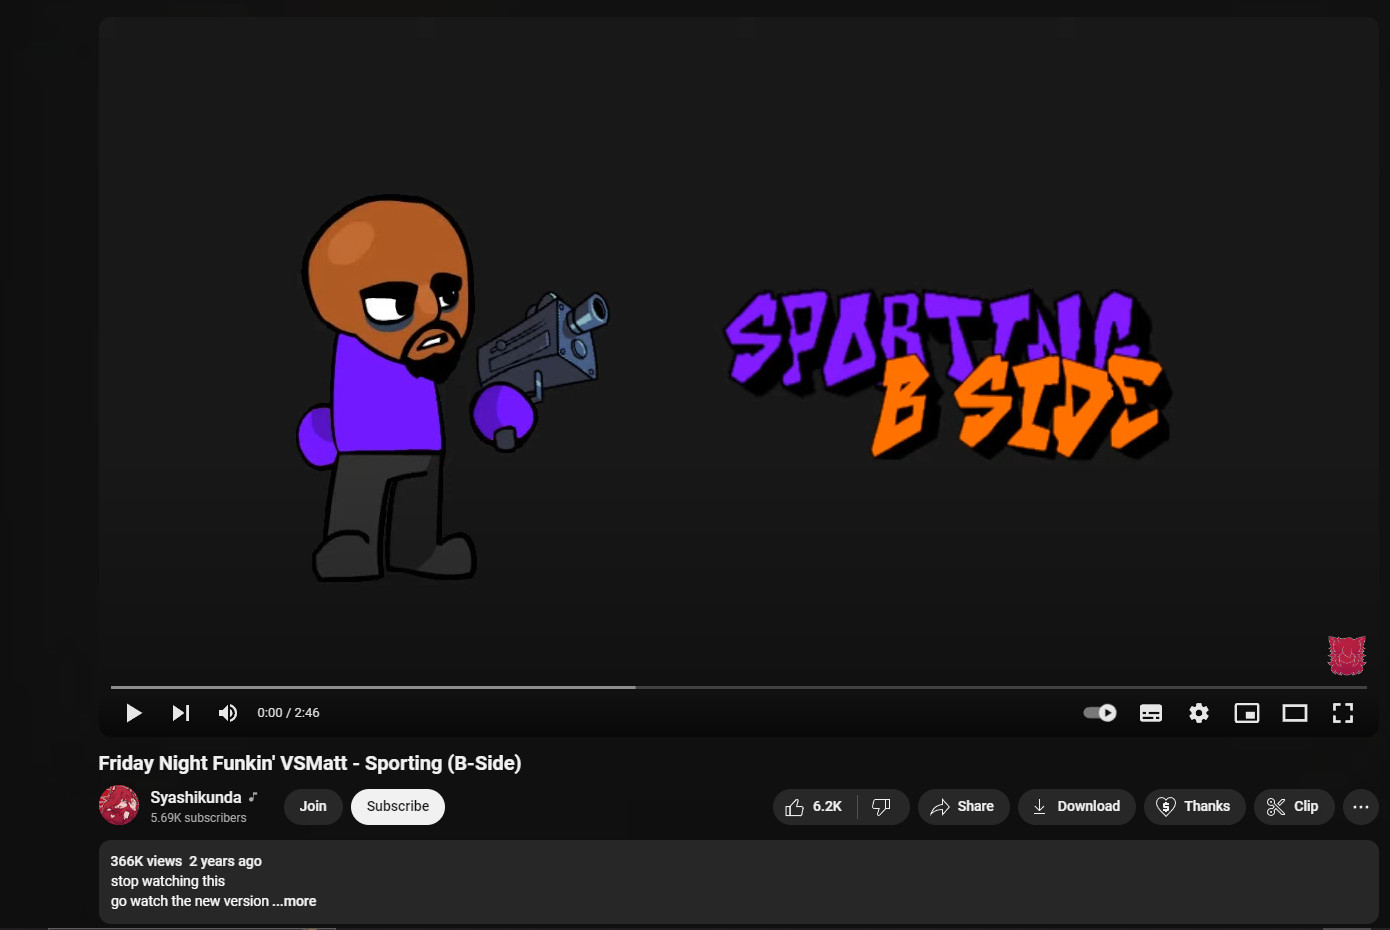1390x930 pixels.
Task: Skip to the next video
Action: click(181, 713)
